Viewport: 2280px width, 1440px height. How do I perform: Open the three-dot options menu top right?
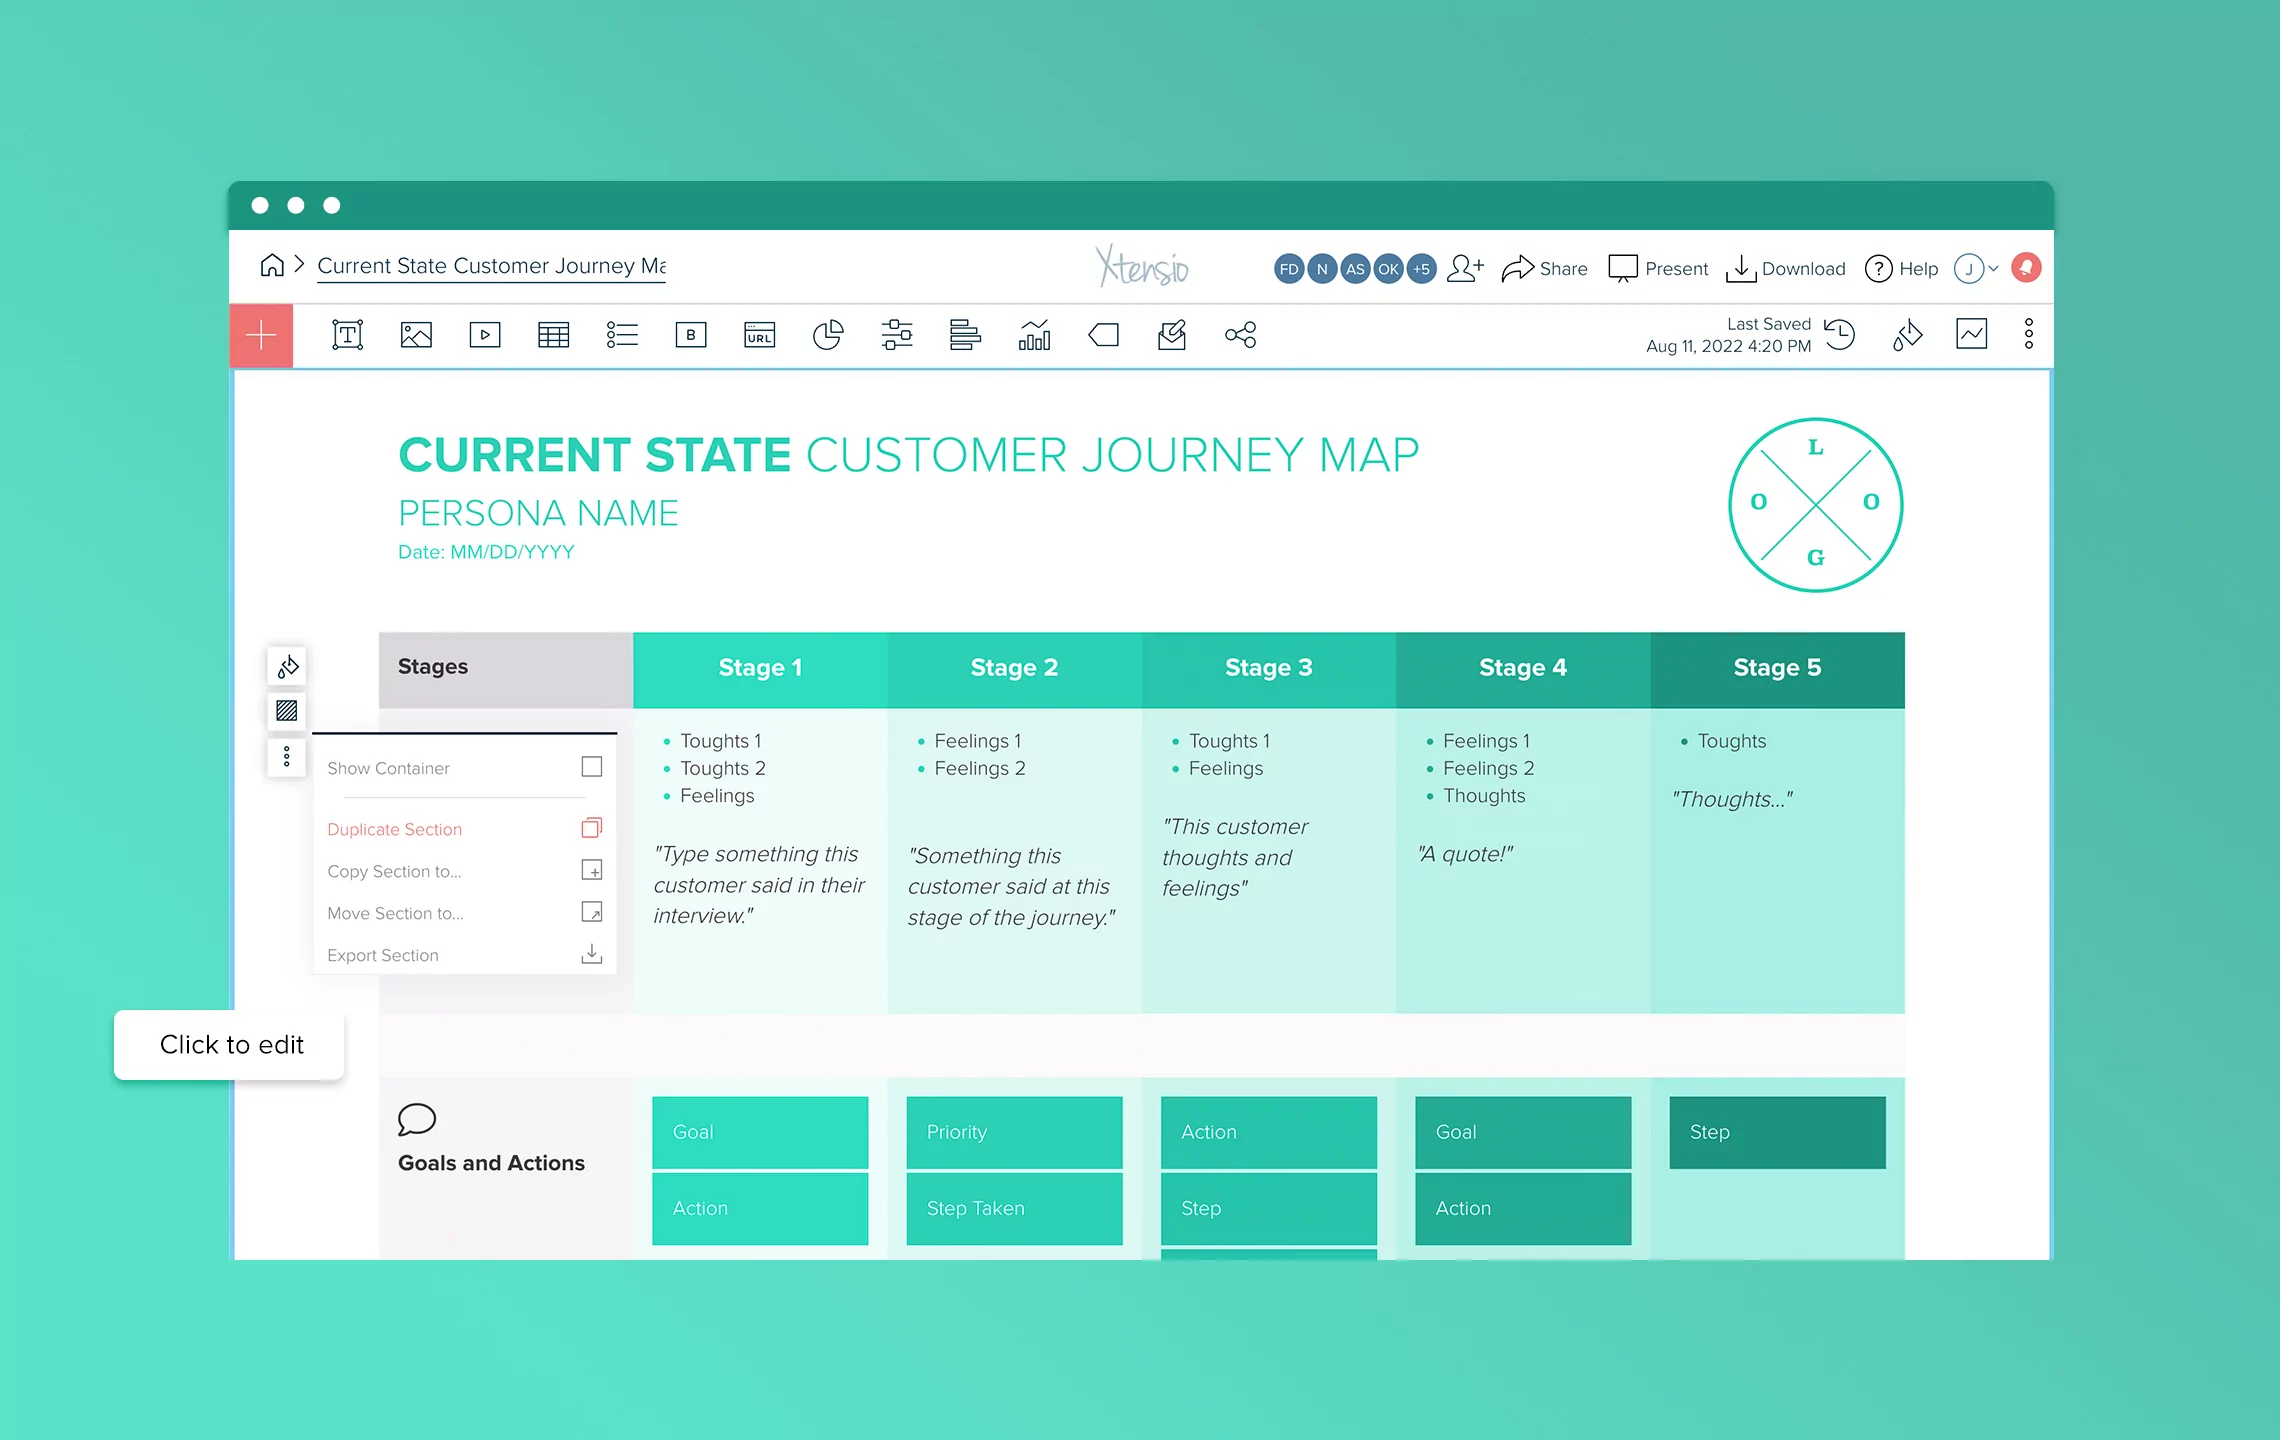tap(2028, 334)
